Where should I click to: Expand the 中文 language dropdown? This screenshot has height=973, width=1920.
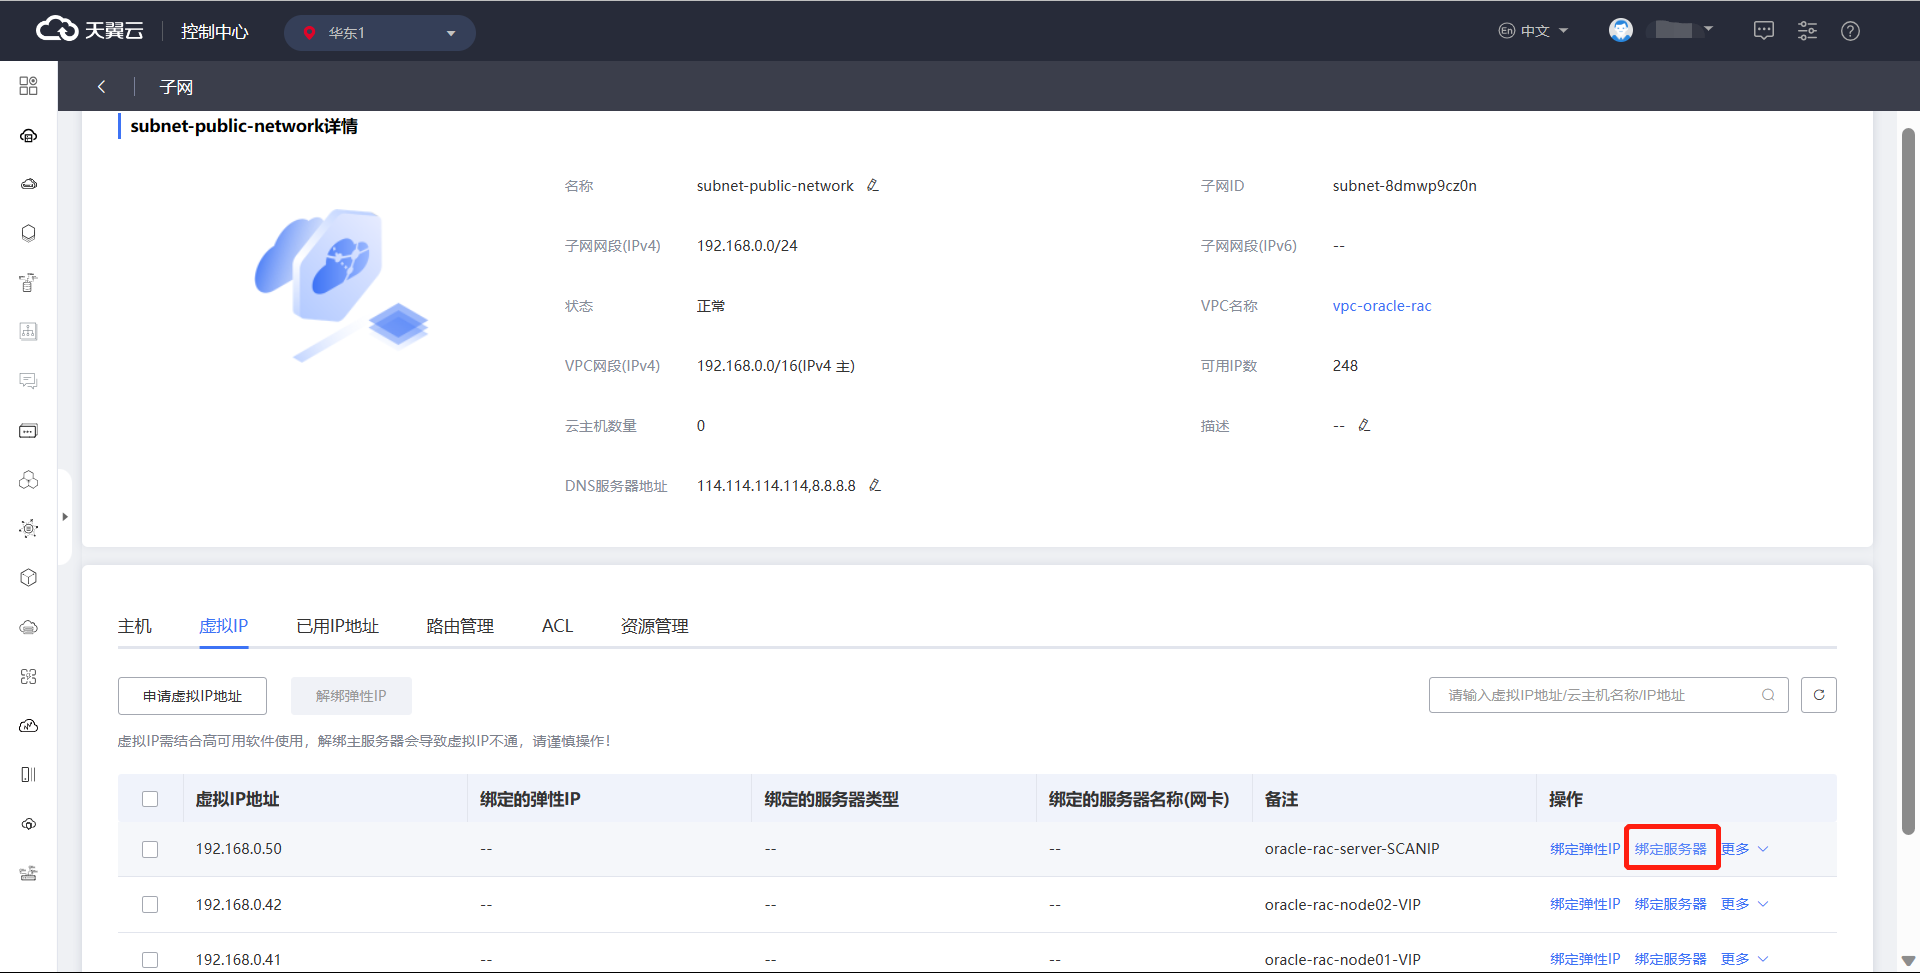pyautogui.click(x=1534, y=31)
